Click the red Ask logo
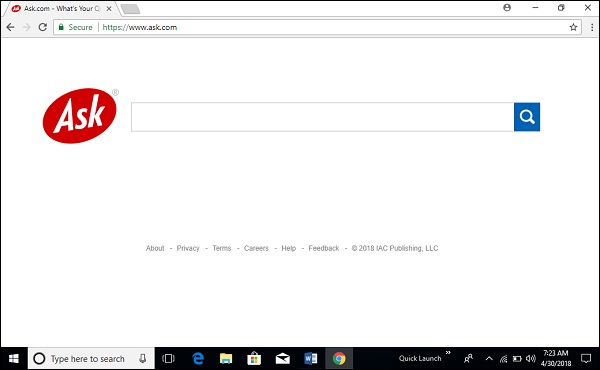The height and width of the screenshot is (370, 600). tap(80, 116)
